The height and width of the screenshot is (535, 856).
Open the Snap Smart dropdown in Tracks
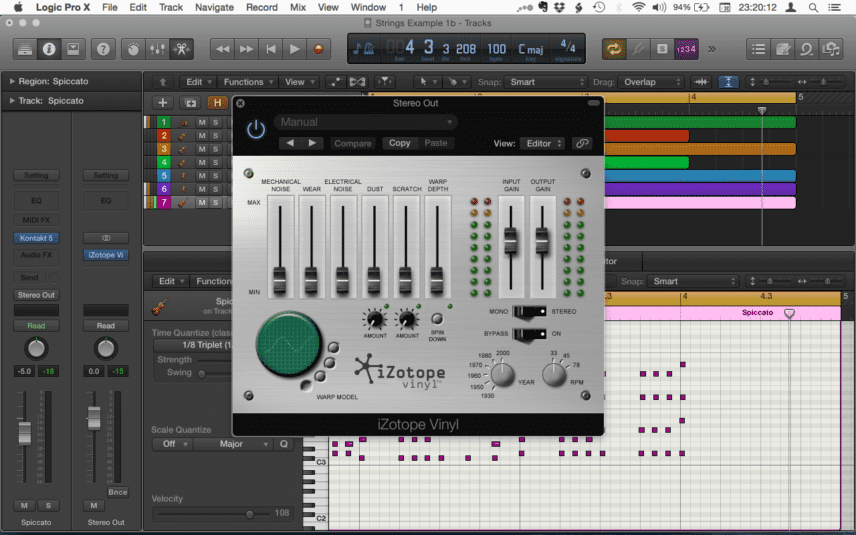click(545, 82)
